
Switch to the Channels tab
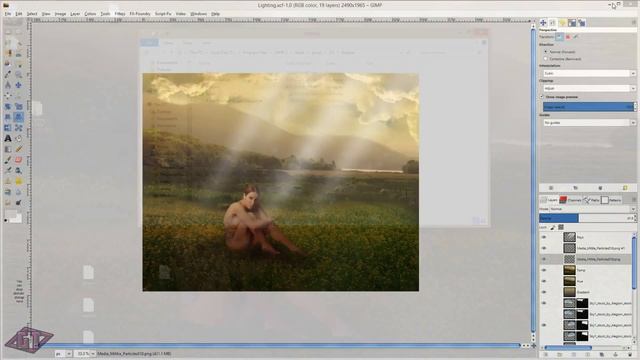[x=570, y=200]
